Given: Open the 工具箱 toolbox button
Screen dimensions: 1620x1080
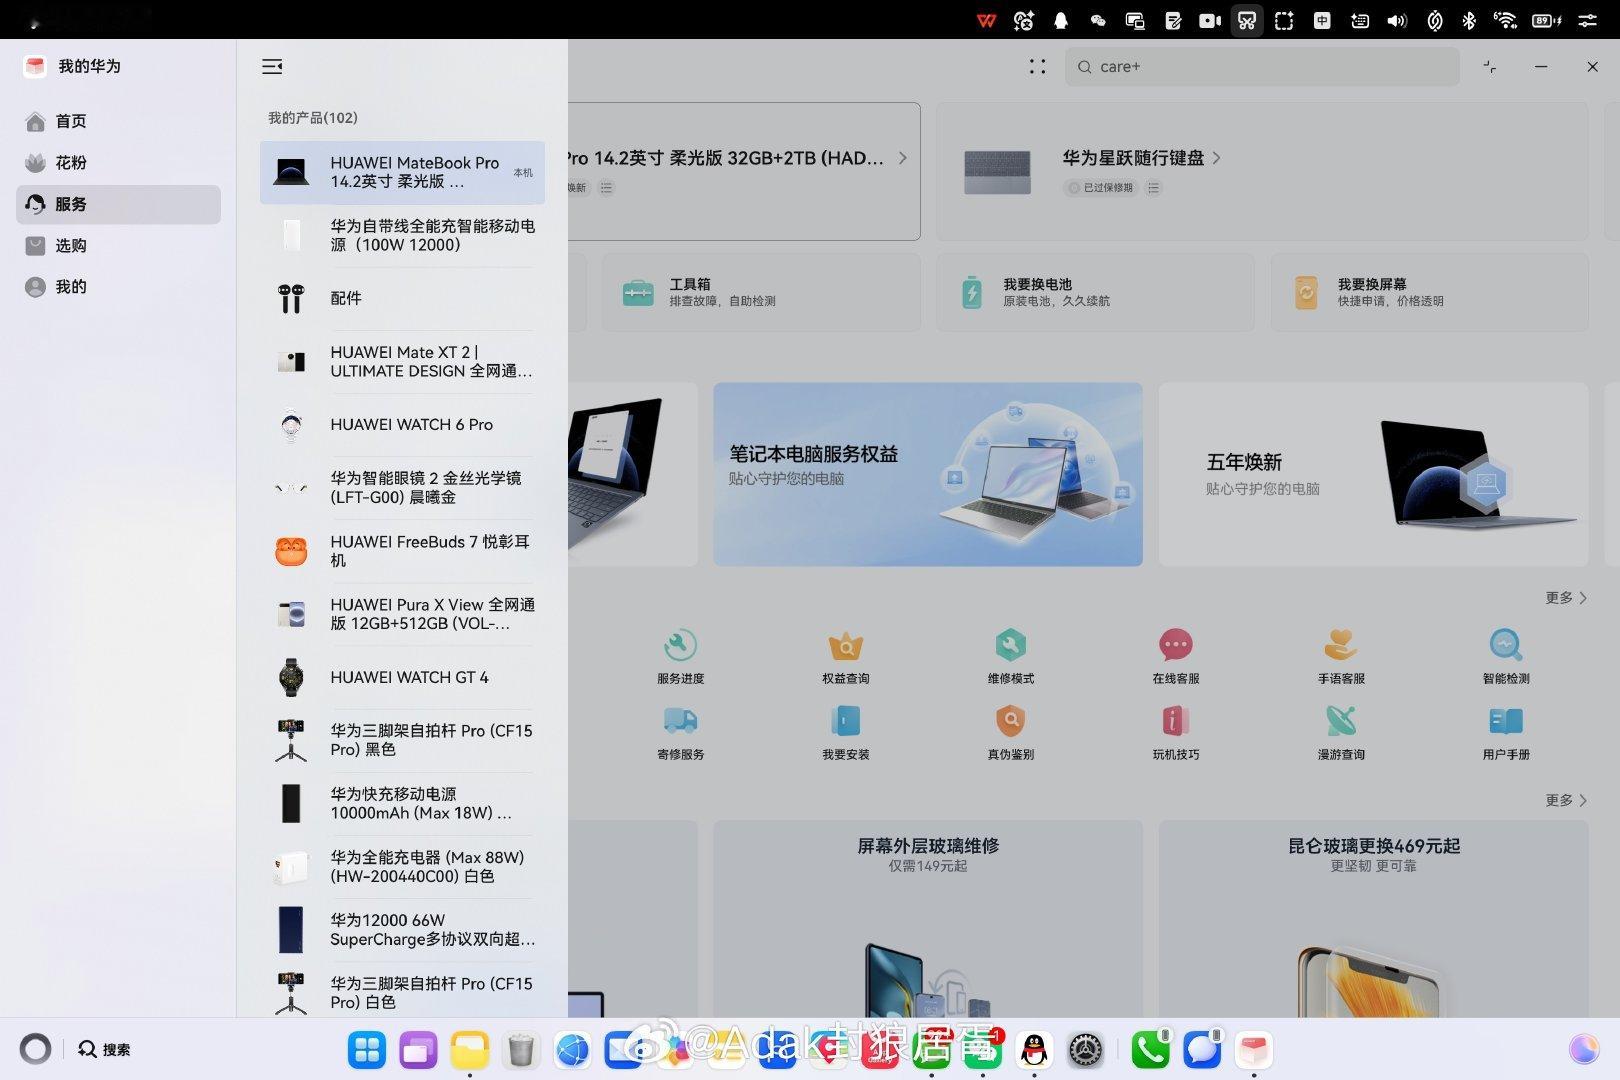Looking at the screenshot, I should (761, 292).
